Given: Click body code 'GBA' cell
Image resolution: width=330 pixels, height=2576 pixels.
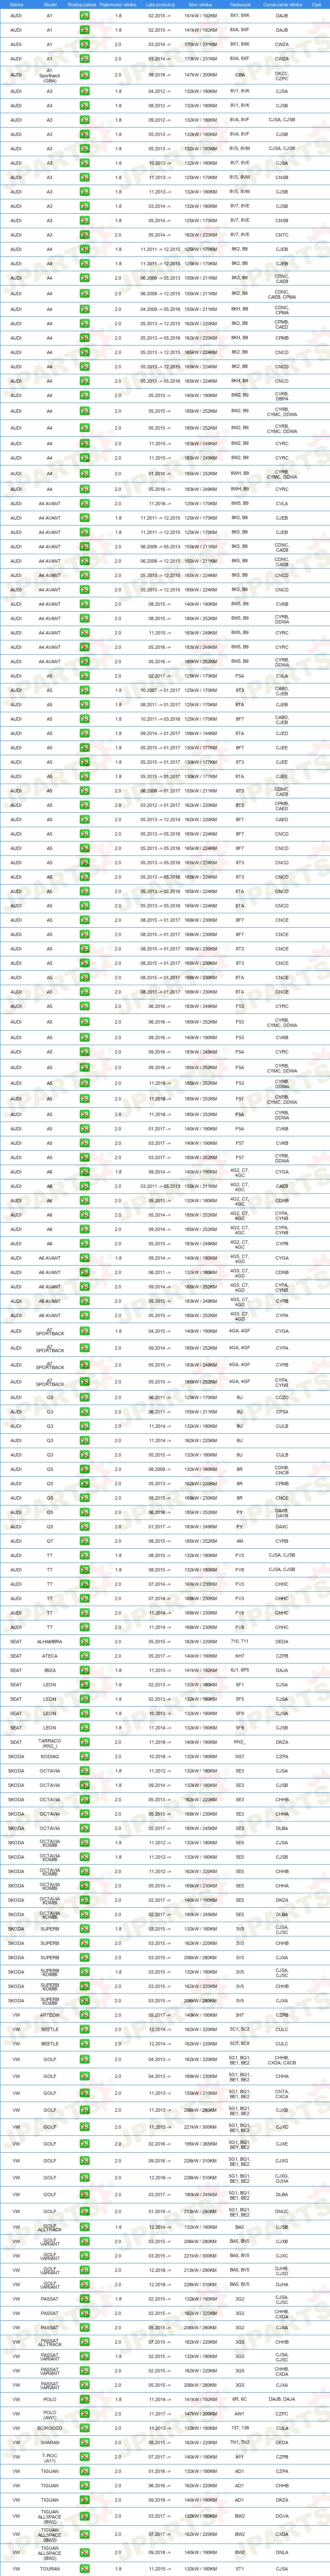Looking at the screenshot, I should point(240,75).
